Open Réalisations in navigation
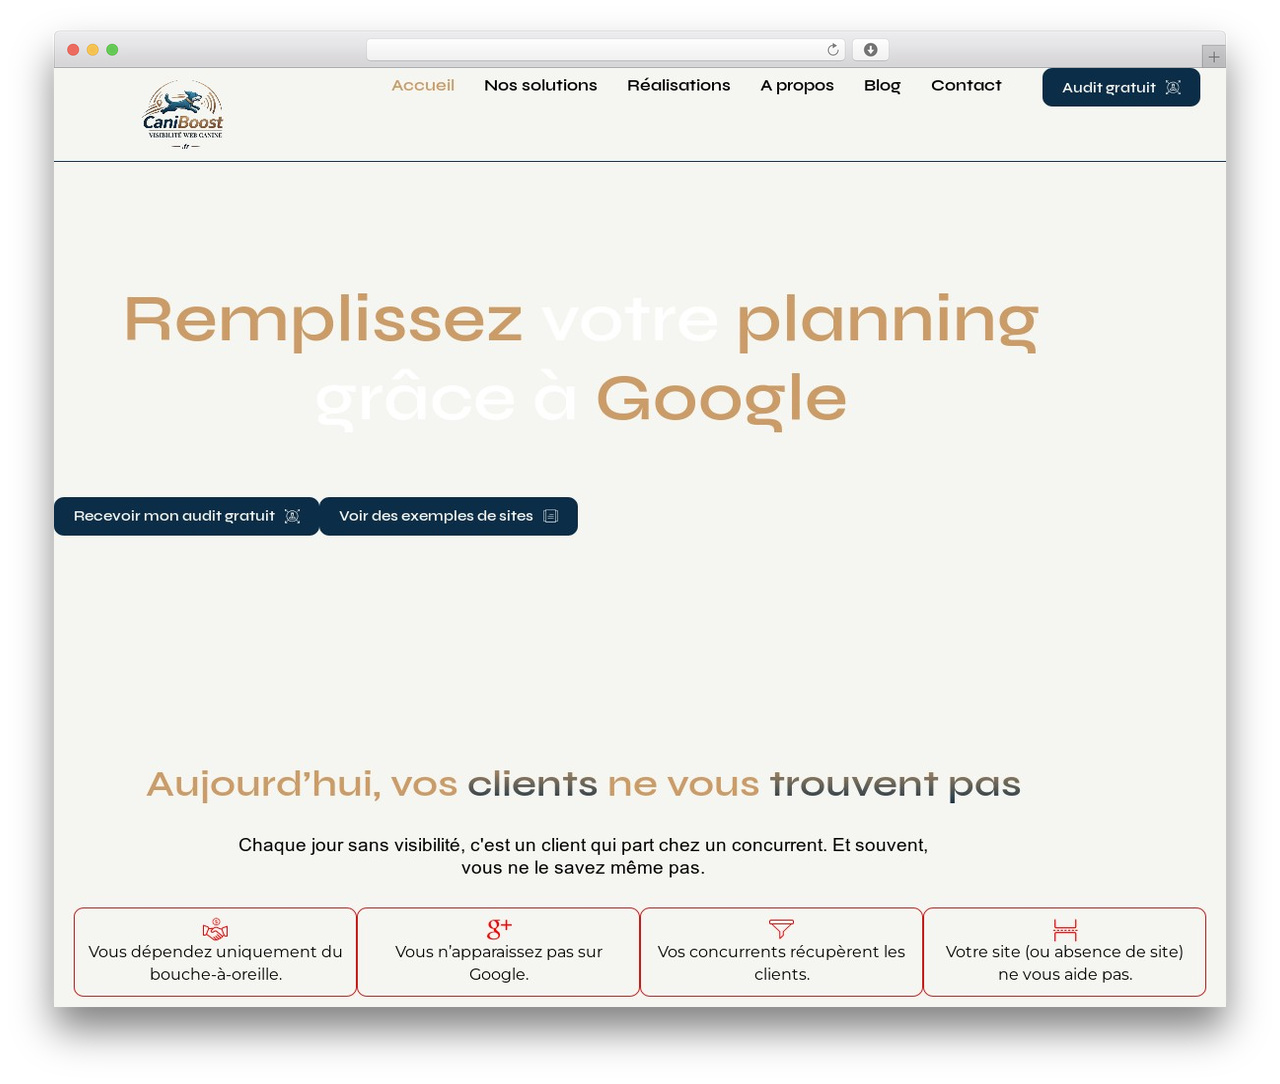 pos(679,85)
